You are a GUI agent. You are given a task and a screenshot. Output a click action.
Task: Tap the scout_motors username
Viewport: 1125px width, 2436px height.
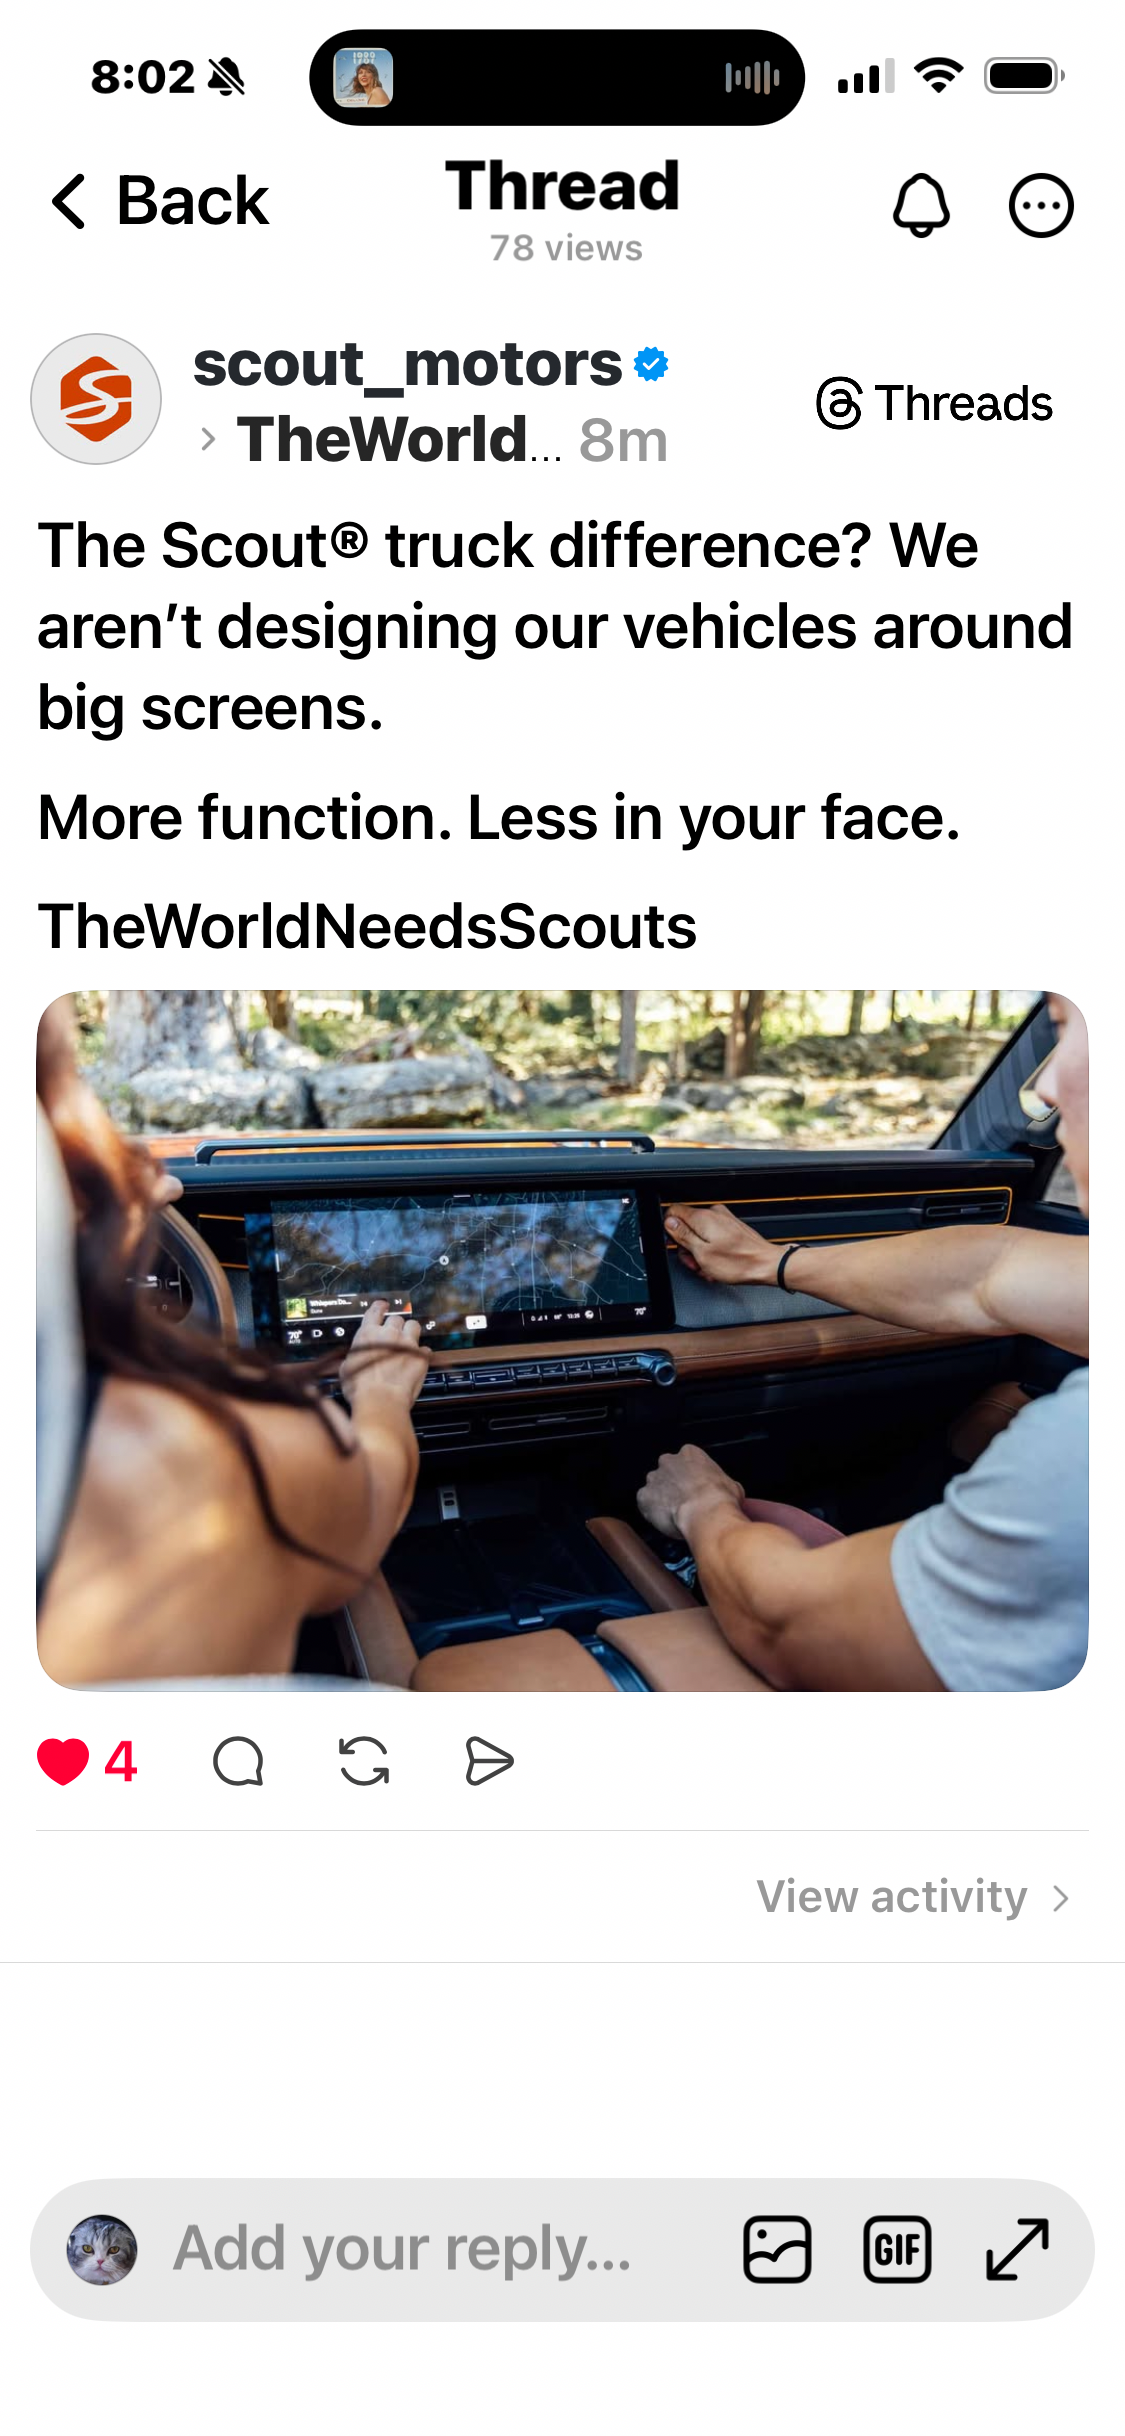[408, 364]
